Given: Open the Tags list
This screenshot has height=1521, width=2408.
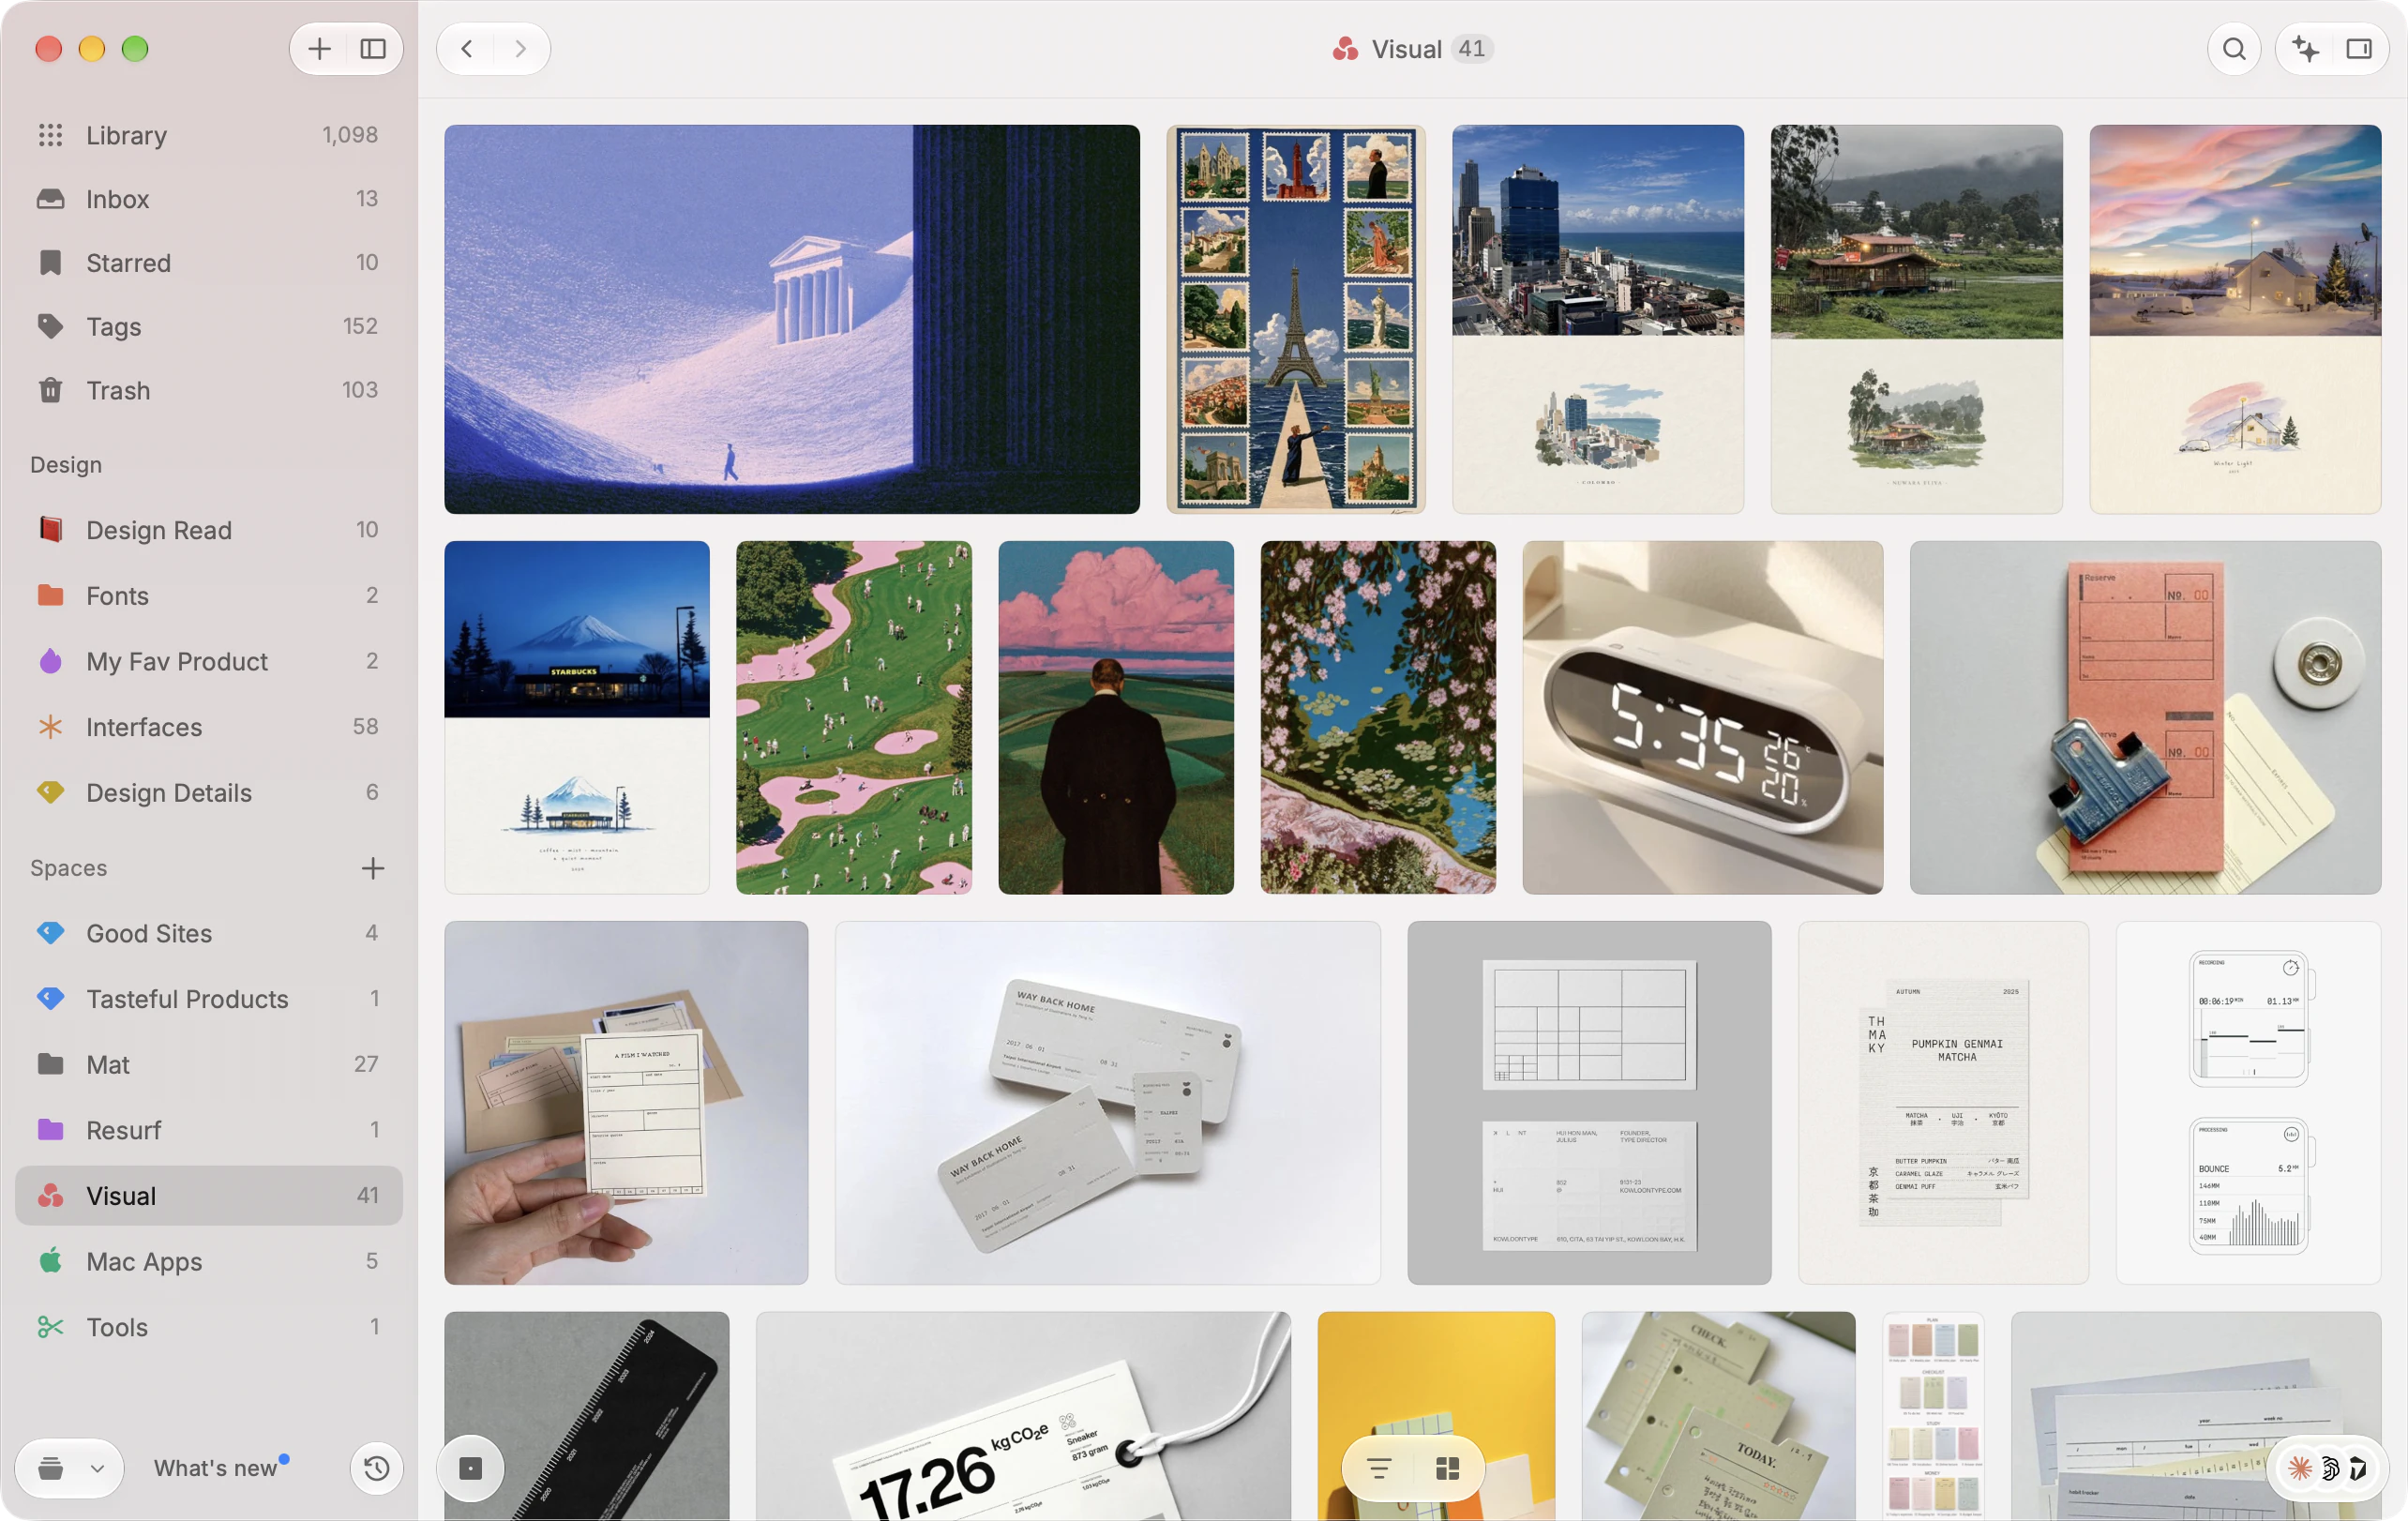Looking at the screenshot, I should pos(208,327).
